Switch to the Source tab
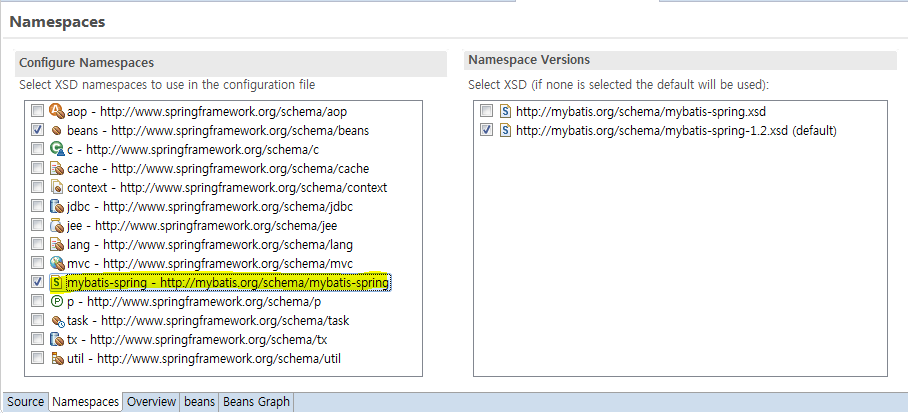Viewport: 908px width, 413px height. pos(25,402)
